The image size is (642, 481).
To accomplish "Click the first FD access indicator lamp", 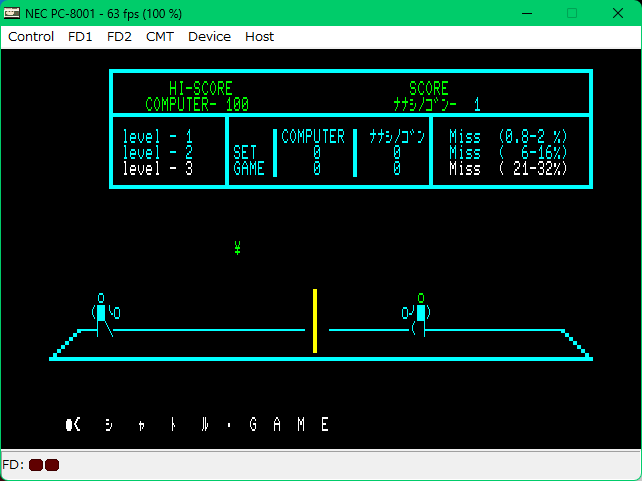I will tap(36, 465).
